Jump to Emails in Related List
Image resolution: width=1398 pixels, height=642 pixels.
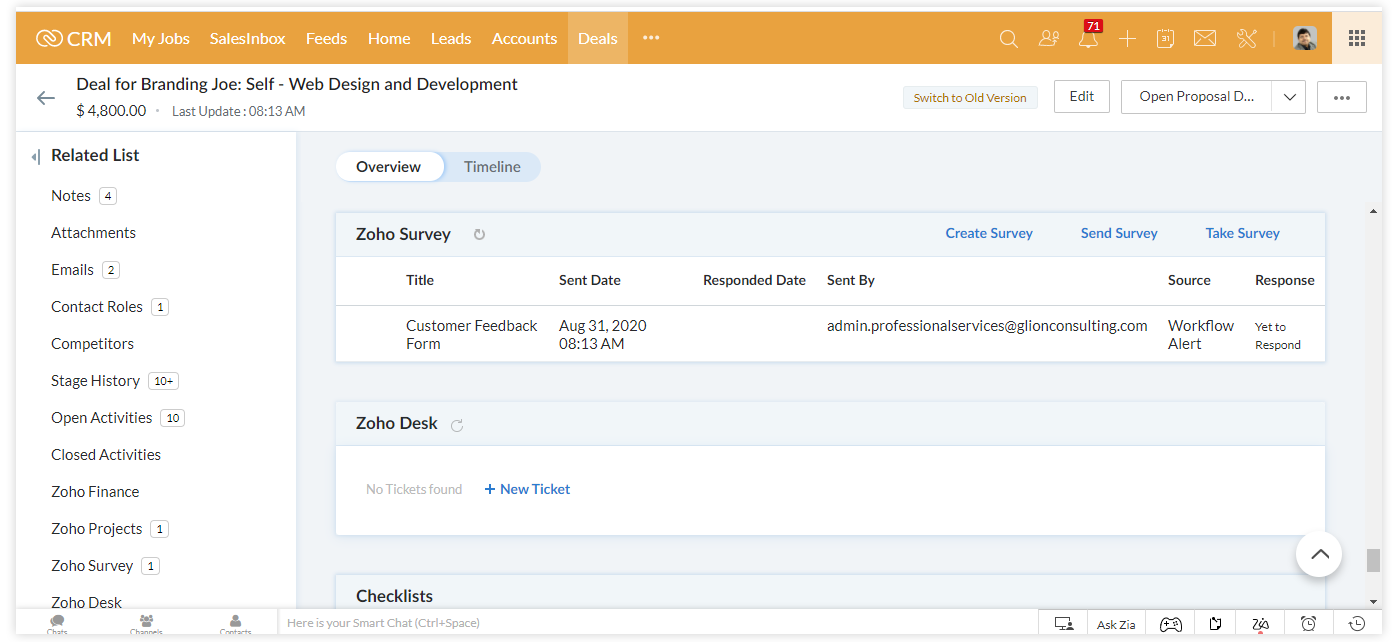click(x=72, y=270)
